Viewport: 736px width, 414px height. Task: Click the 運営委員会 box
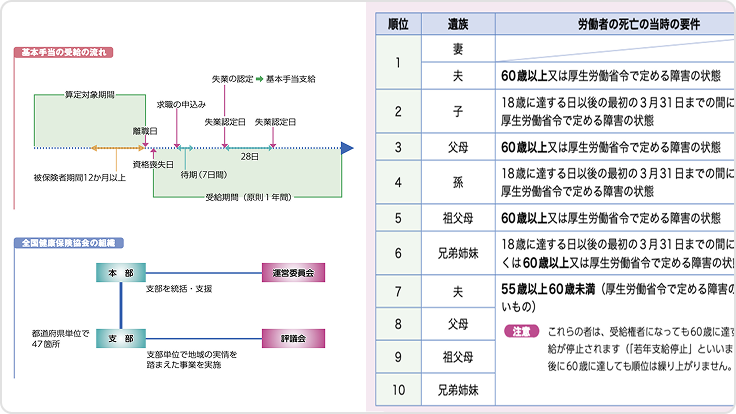click(x=294, y=272)
